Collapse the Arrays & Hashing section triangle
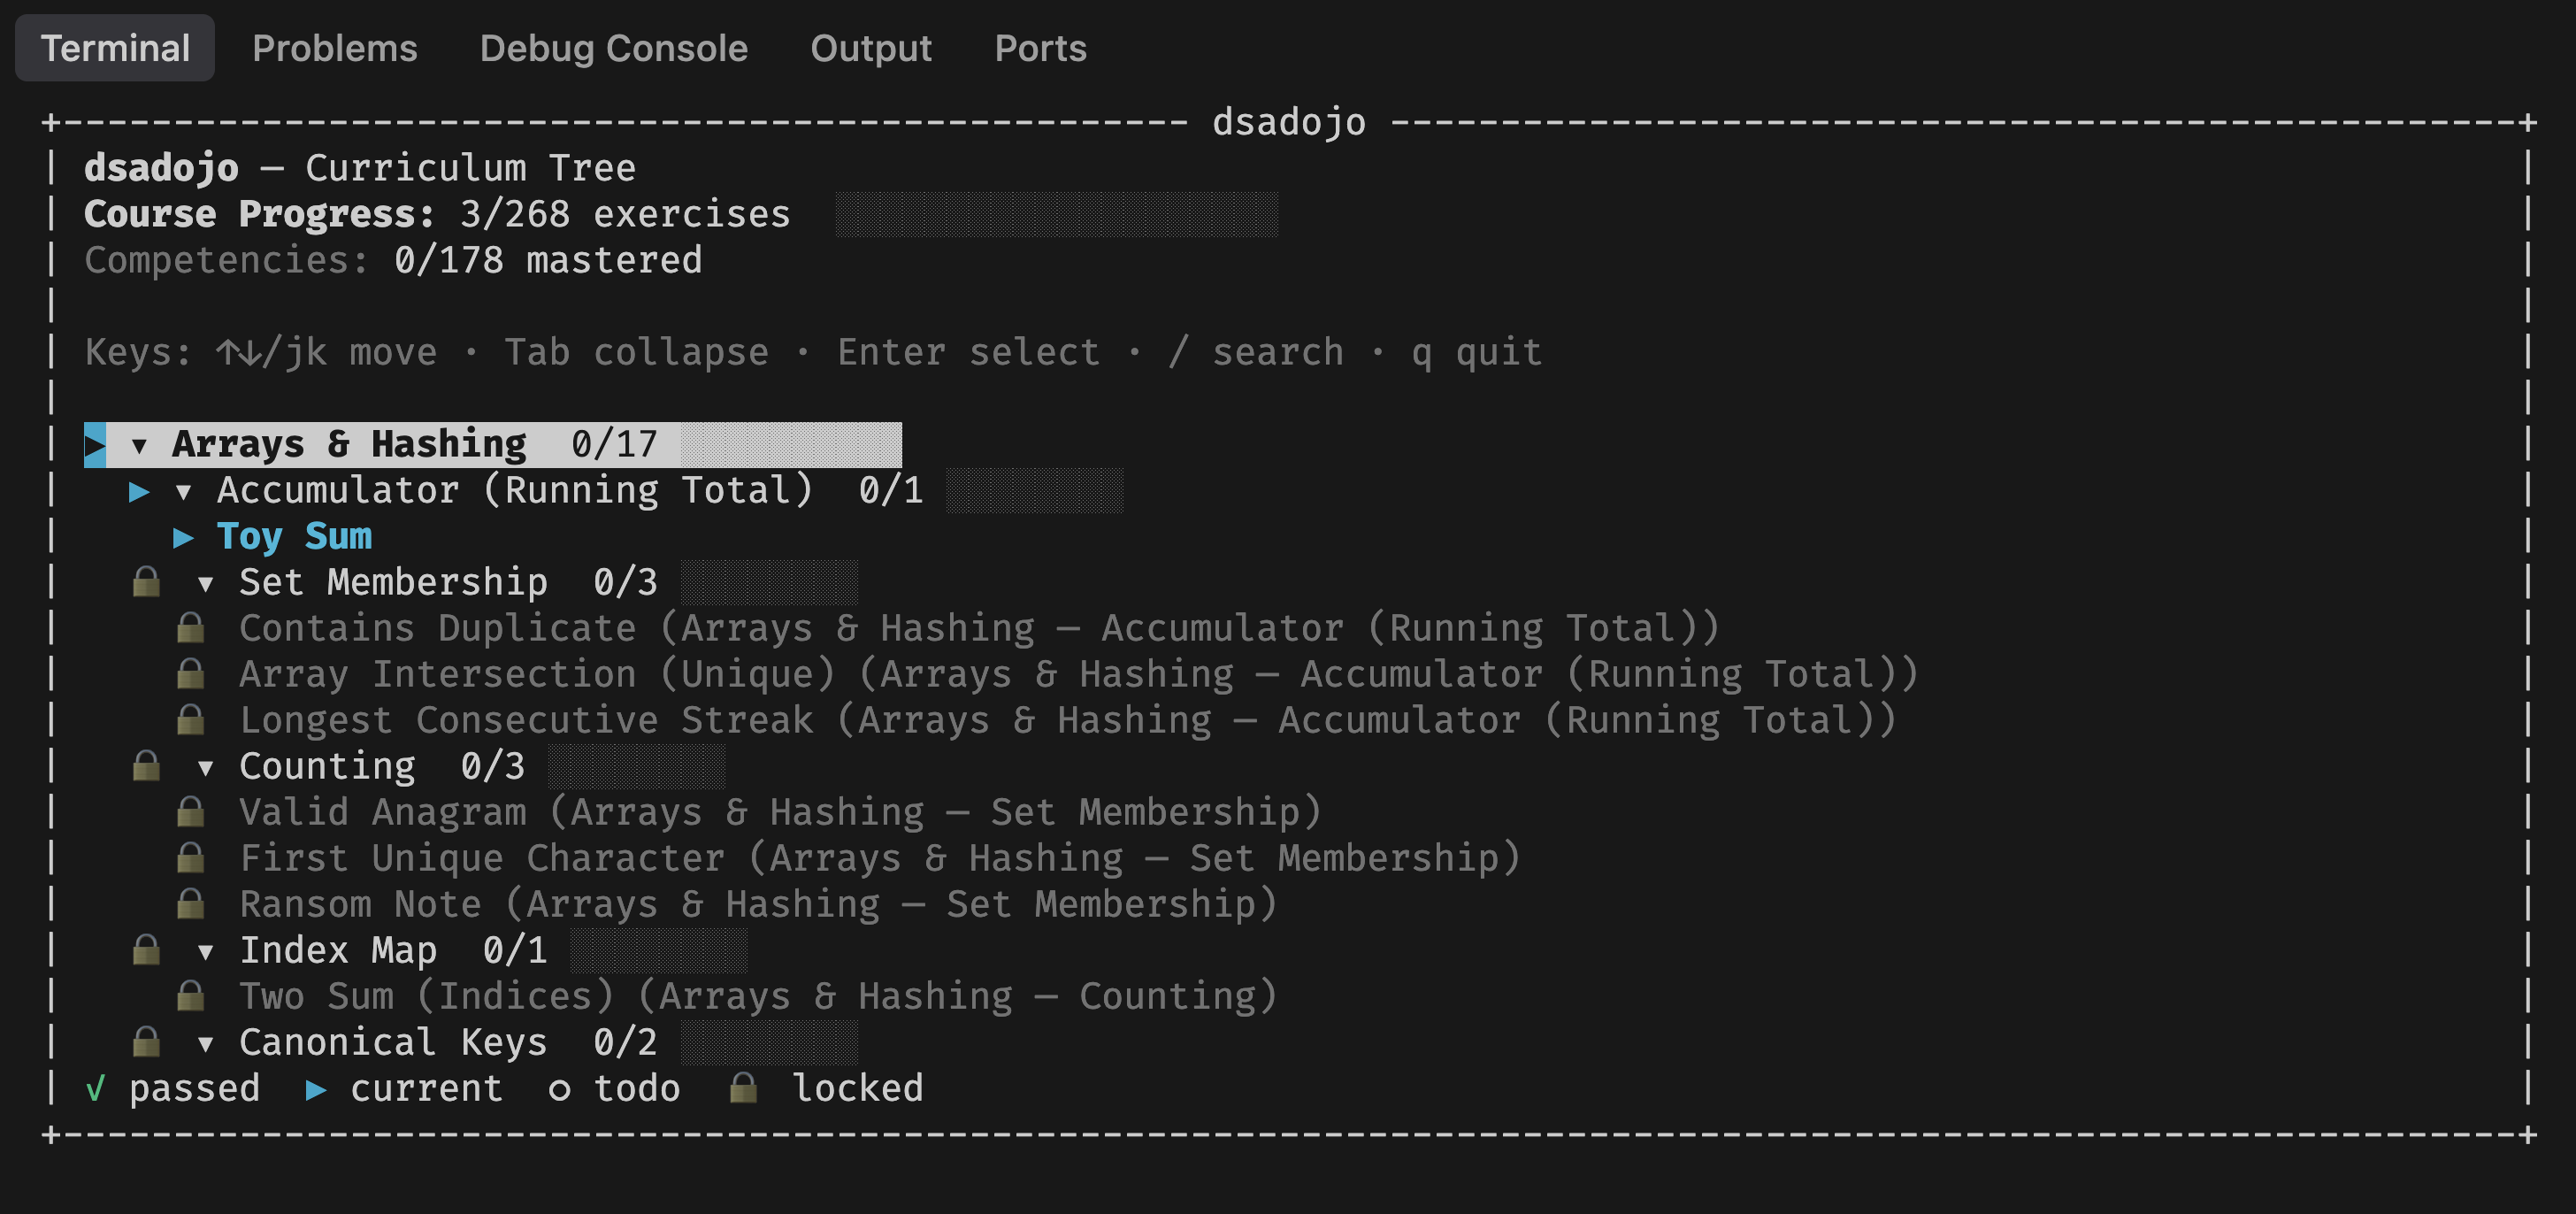Viewport: 2576px width, 1214px height. click(139, 445)
